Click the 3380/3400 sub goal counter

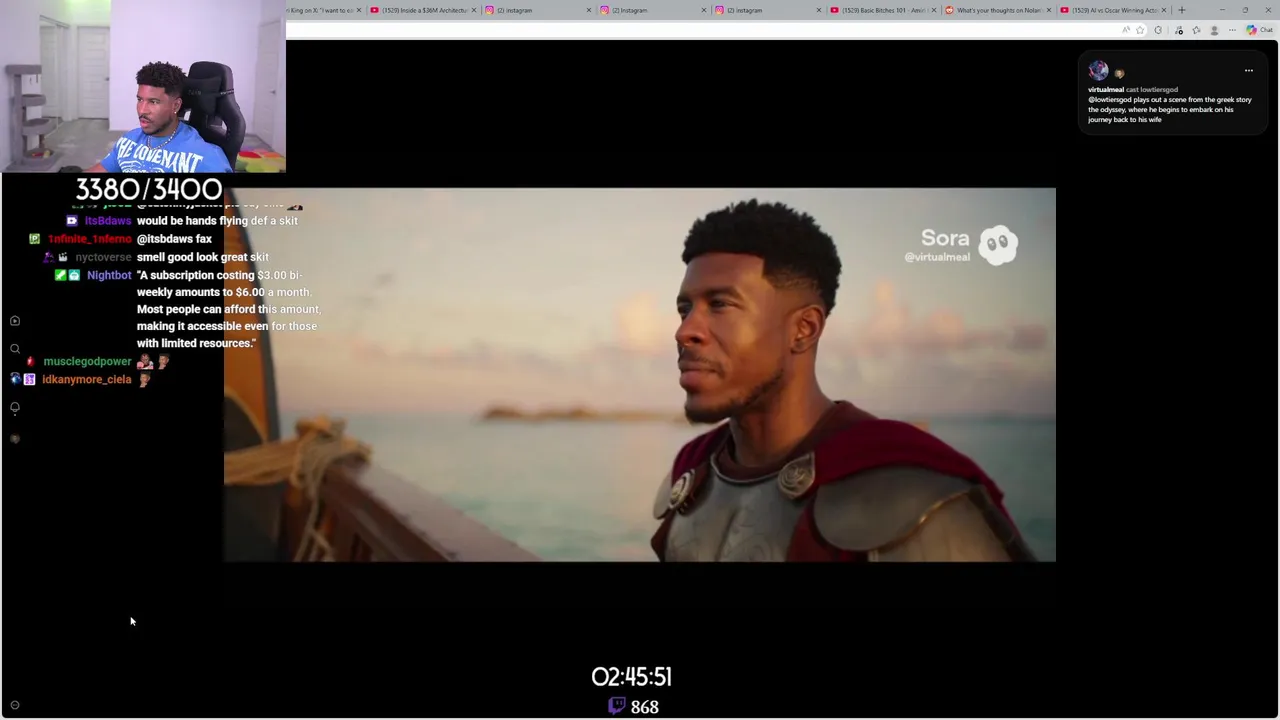coord(149,189)
